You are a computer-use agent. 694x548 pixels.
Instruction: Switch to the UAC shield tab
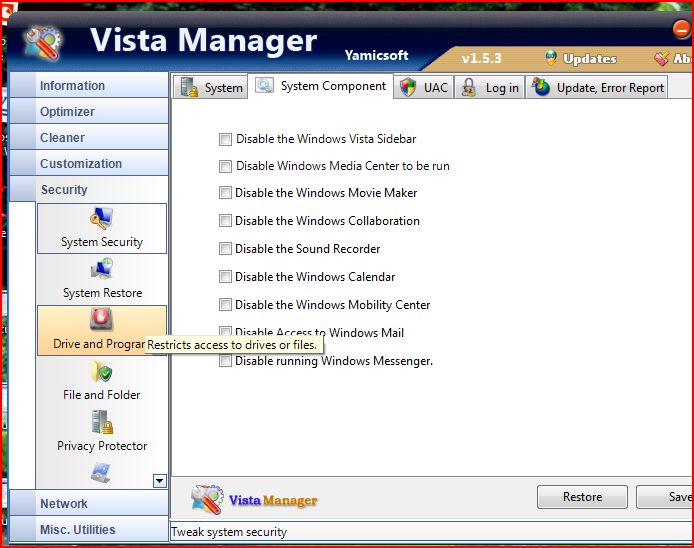tap(424, 87)
